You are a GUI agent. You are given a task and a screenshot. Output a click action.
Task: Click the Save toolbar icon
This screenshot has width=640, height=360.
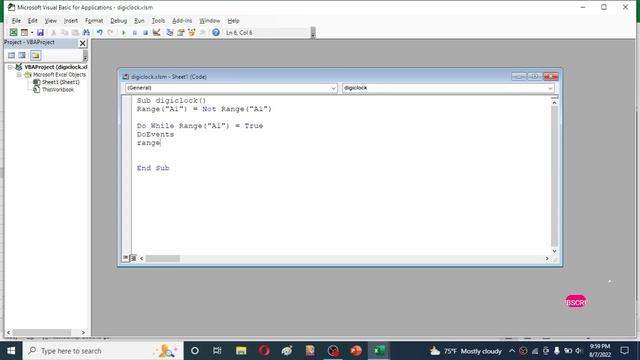click(x=40, y=33)
